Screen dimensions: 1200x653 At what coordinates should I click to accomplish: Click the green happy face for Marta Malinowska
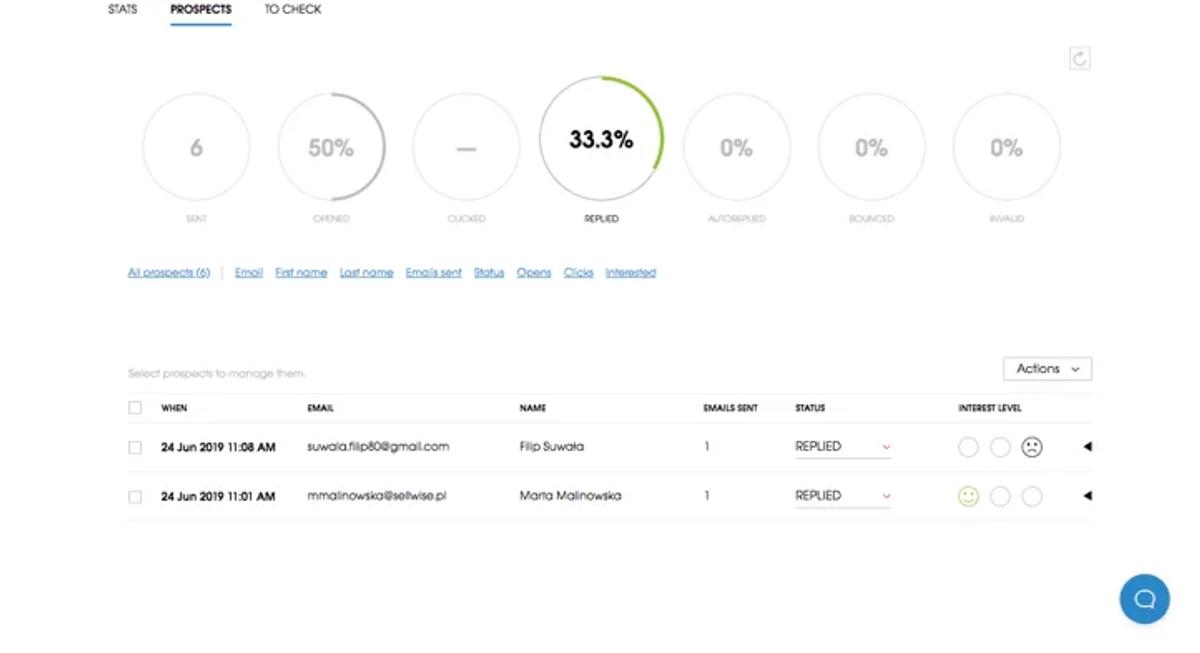point(968,496)
